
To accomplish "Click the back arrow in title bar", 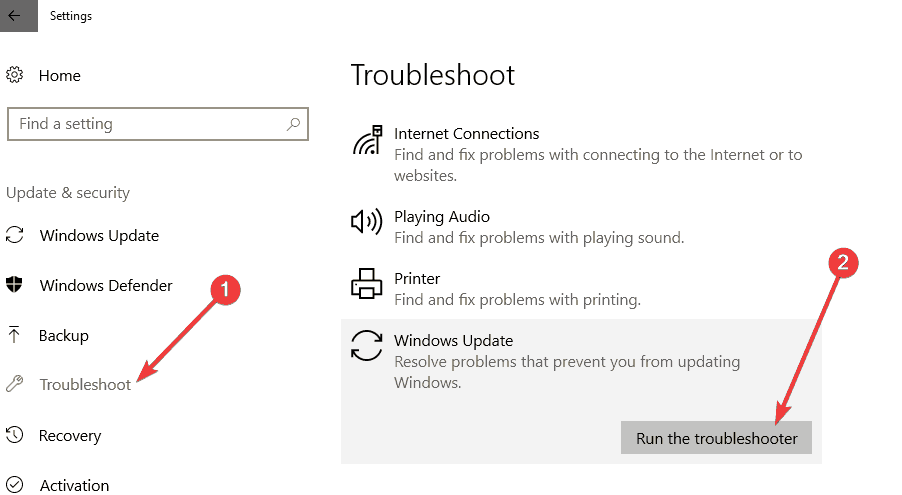I will point(15,15).
